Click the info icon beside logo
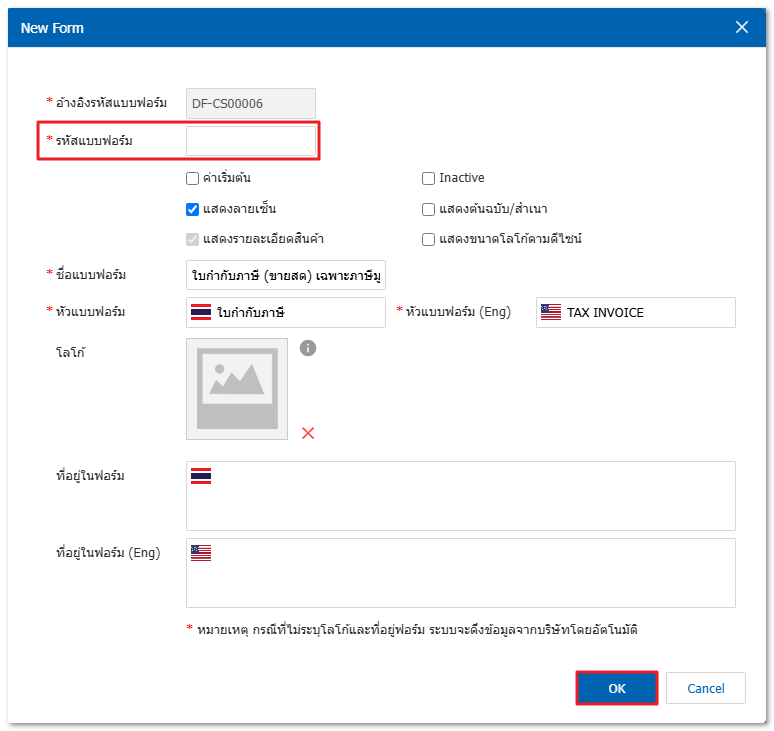The height and width of the screenshot is (731, 774). point(308,348)
